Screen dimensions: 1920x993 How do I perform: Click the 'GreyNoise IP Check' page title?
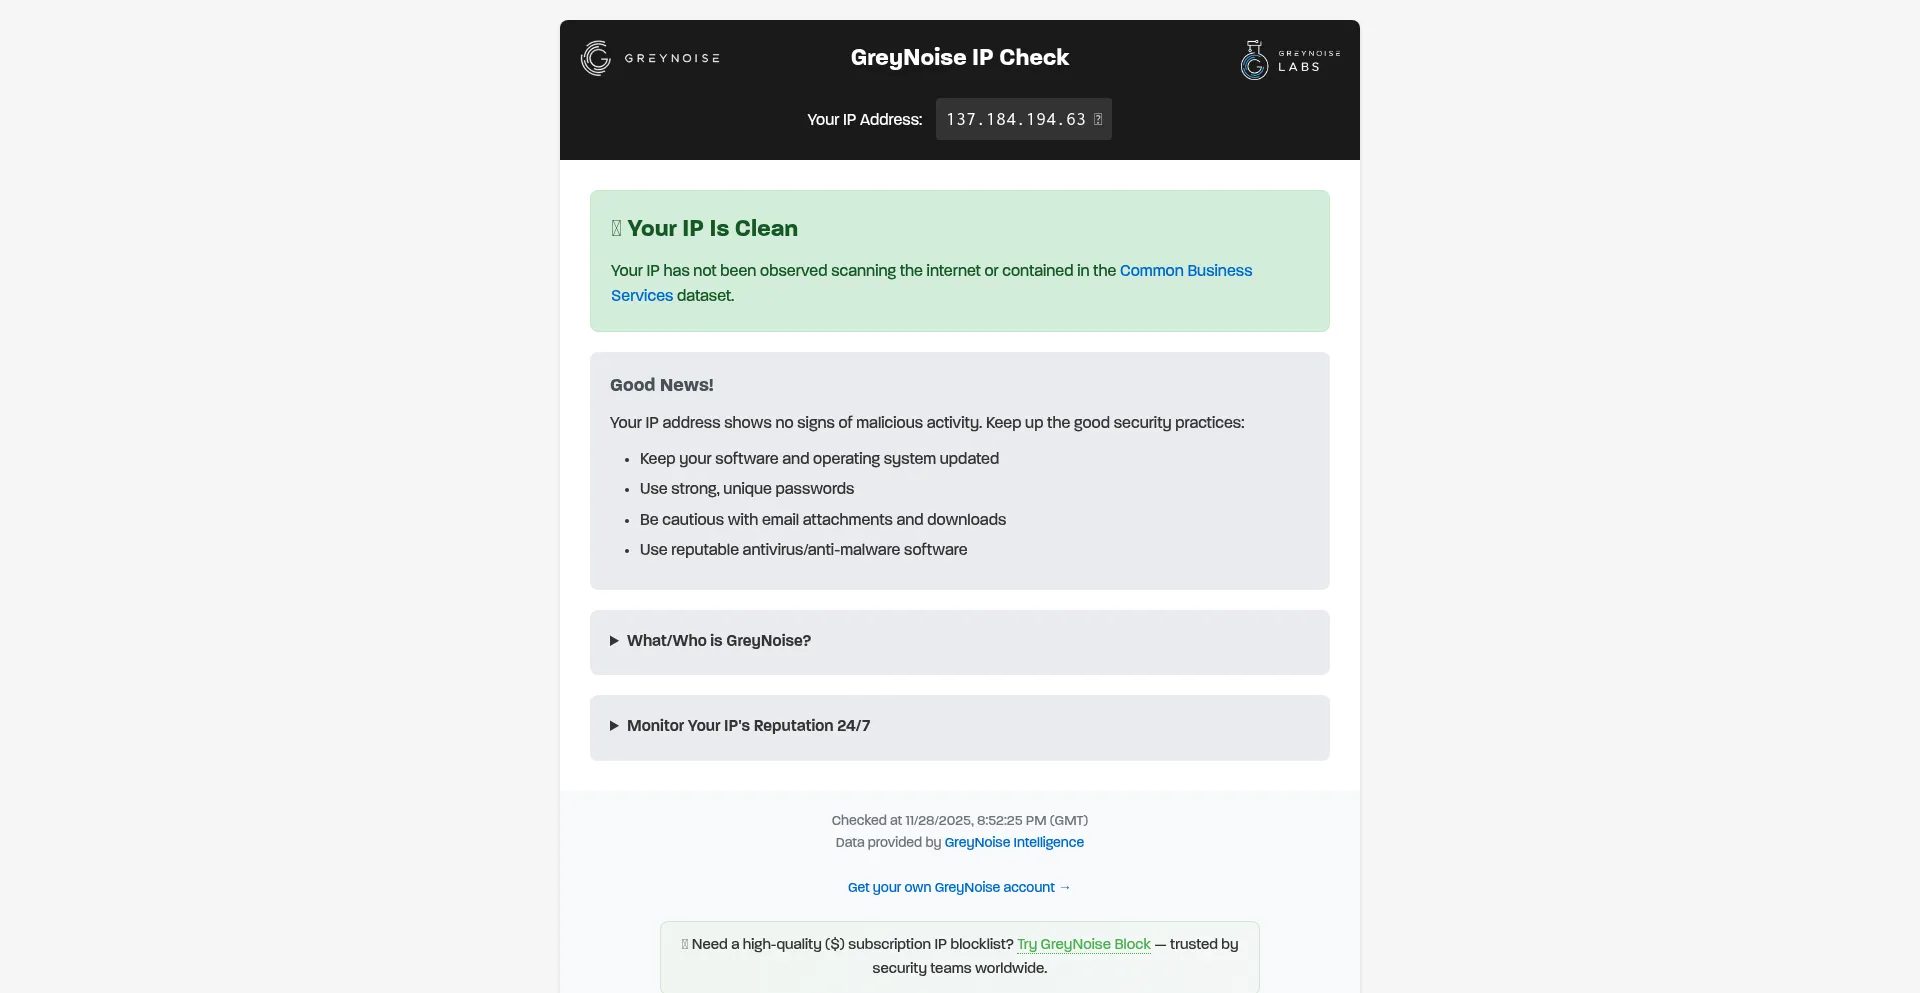tap(959, 57)
